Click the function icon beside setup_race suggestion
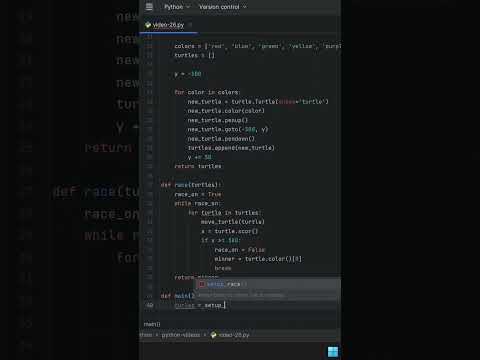The image size is (480, 360). pos(202,284)
